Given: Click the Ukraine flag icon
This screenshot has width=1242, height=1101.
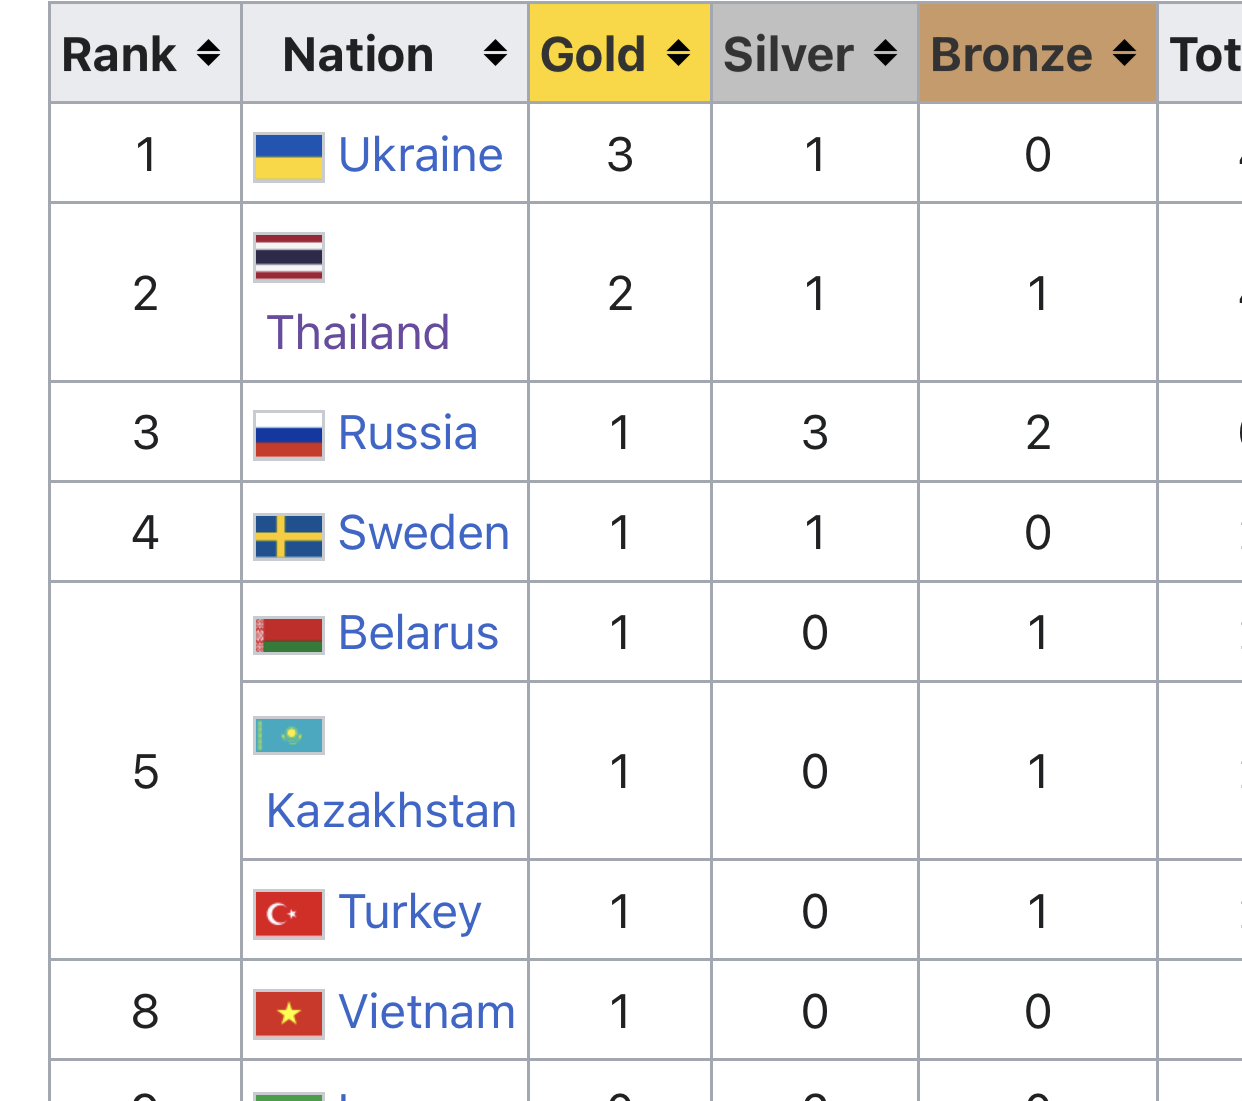Looking at the screenshot, I should coord(289,157).
